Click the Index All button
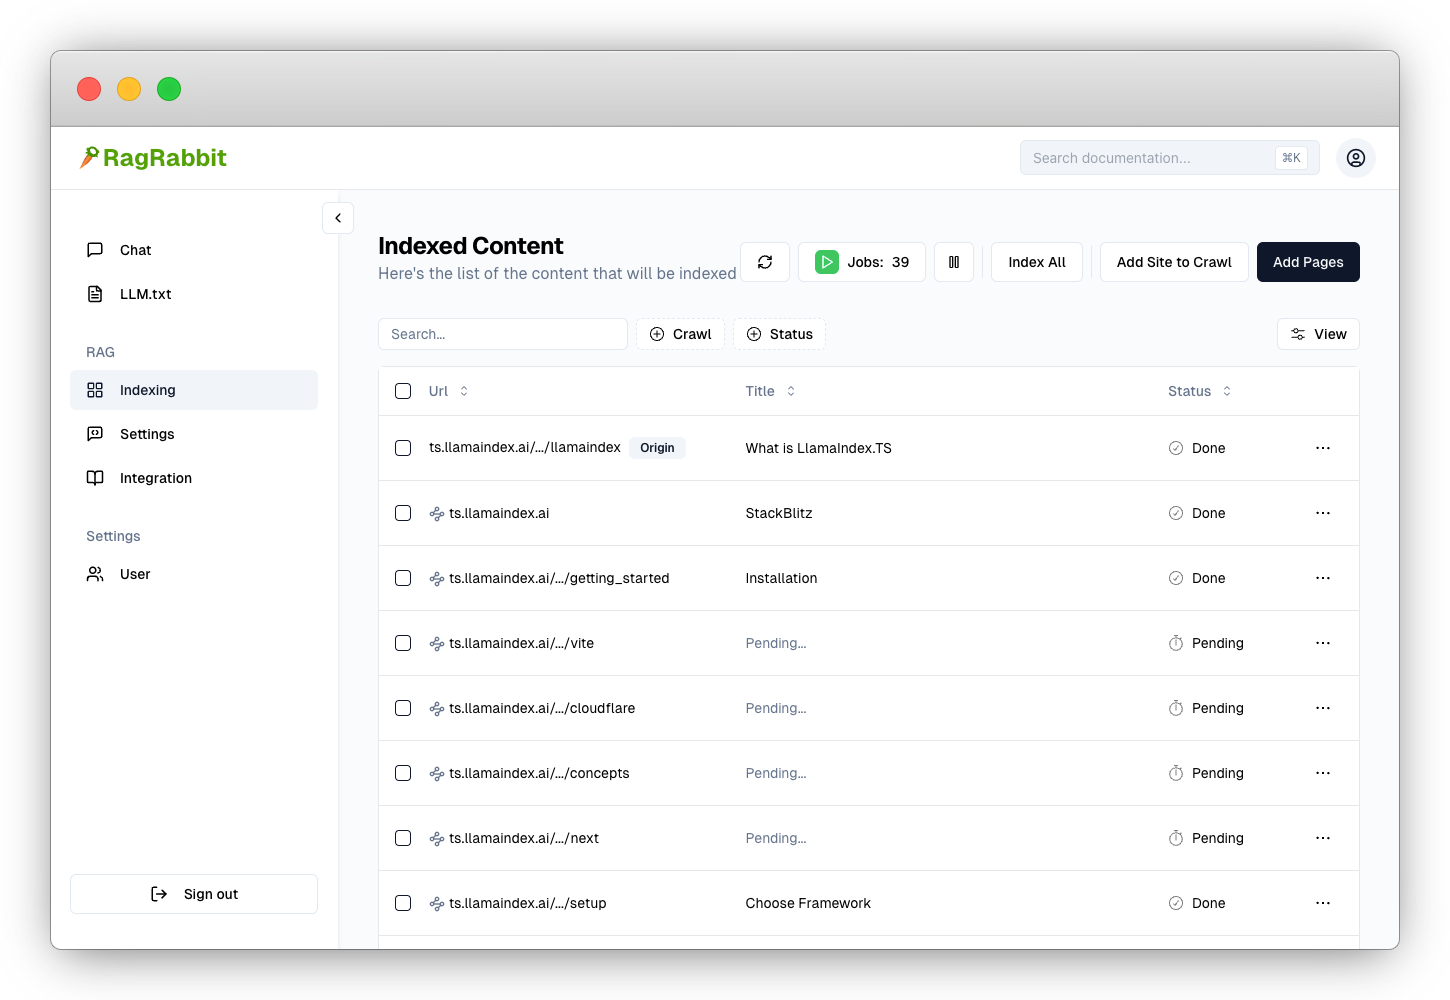 tap(1037, 262)
